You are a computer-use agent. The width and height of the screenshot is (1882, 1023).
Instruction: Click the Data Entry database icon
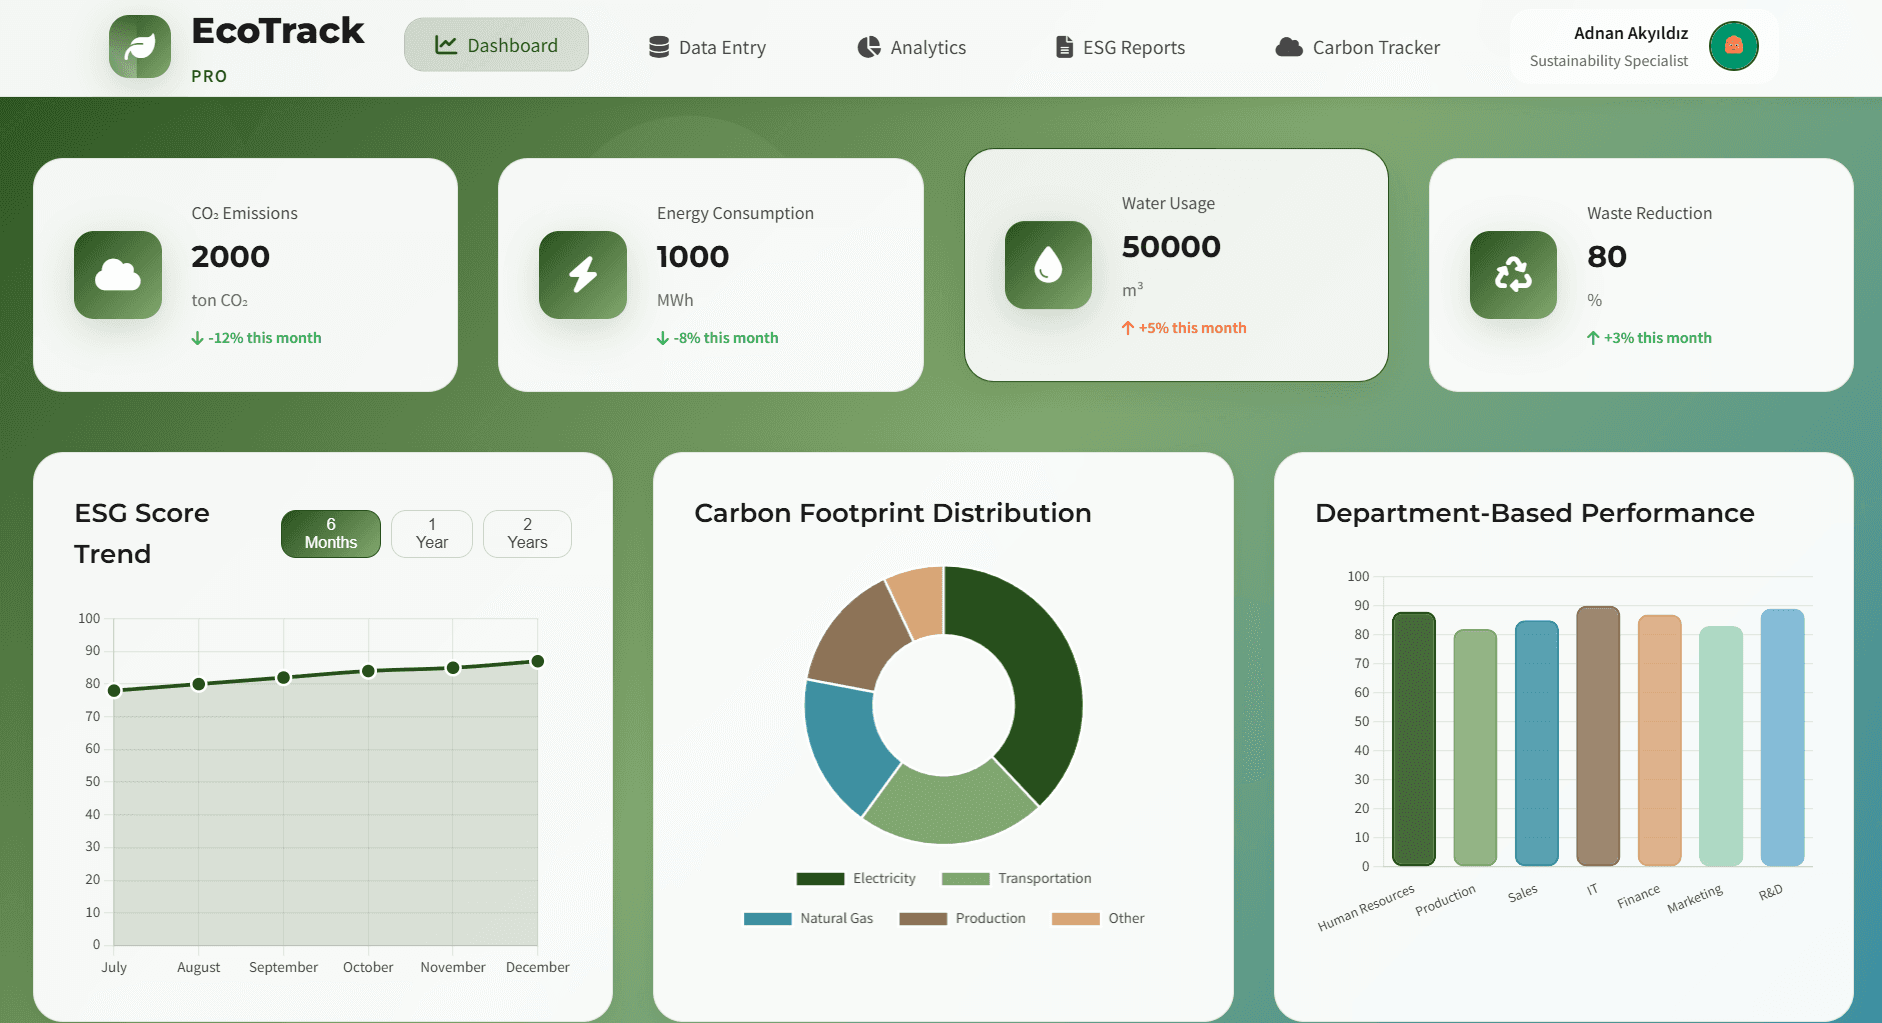pos(659,46)
